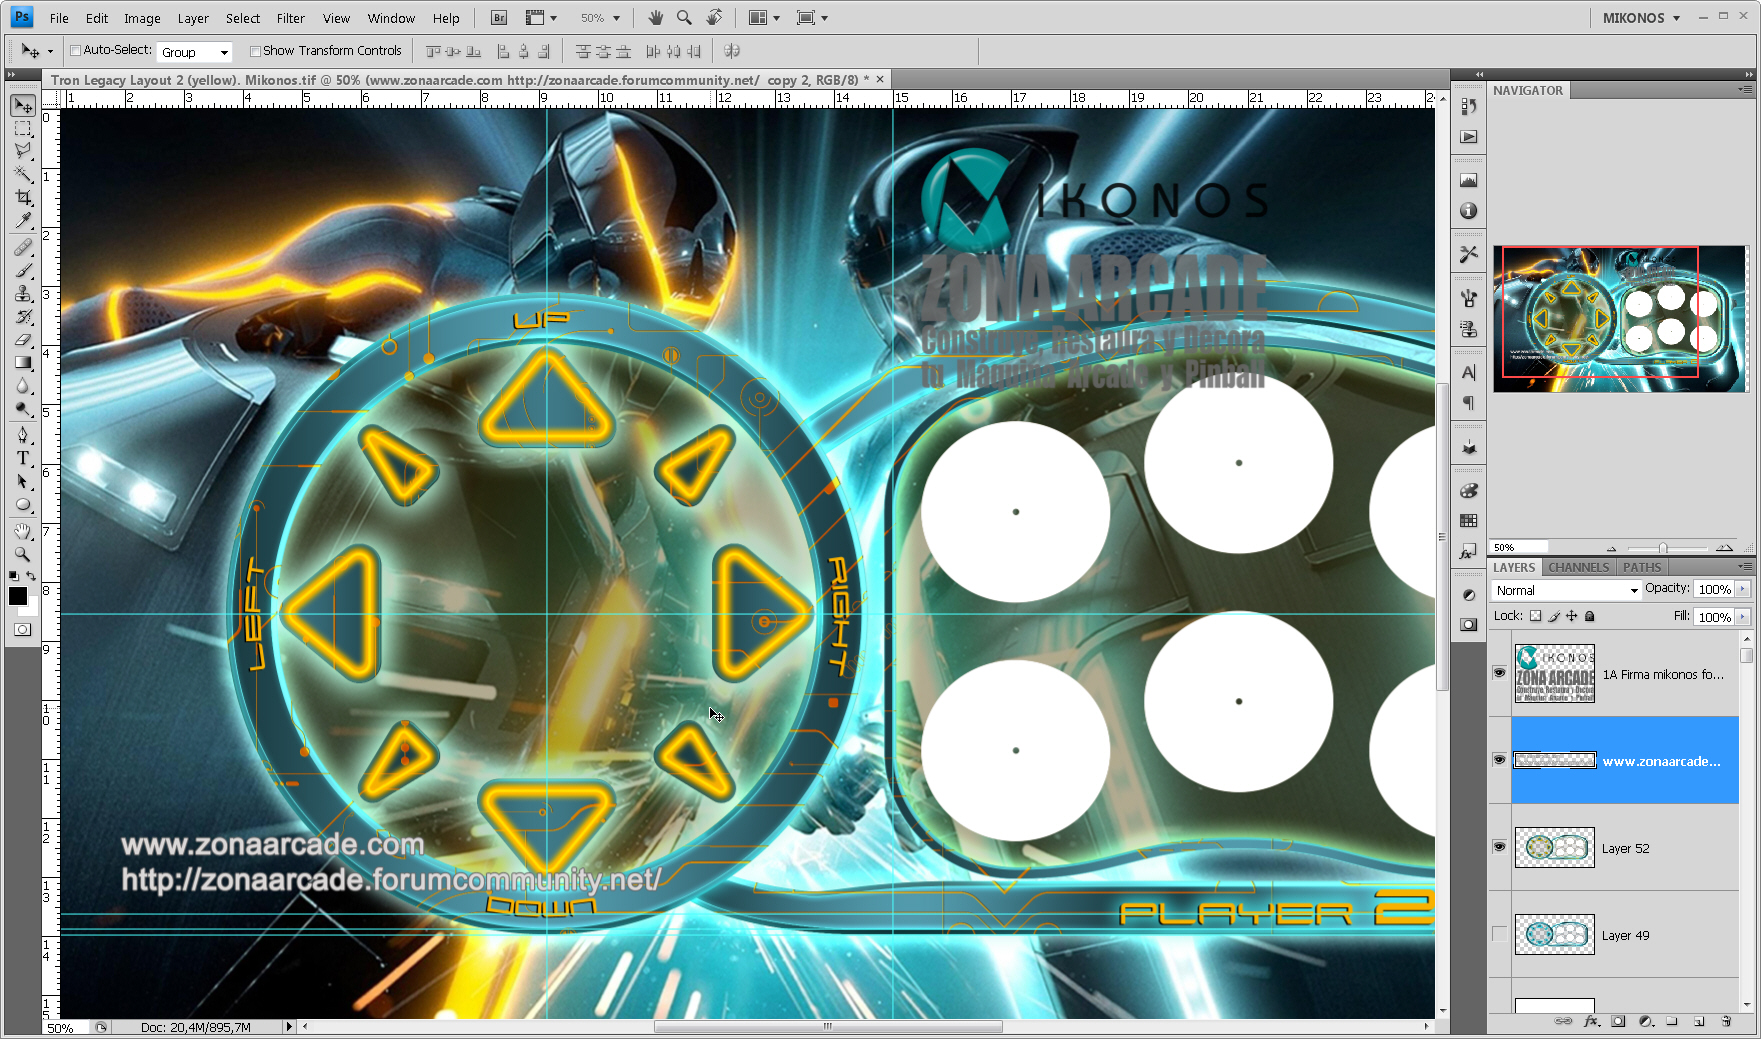Image resolution: width=1761 pixels, height=1039 pixels.
Task: Switch to the Channels tab
Action: tap(1578, 567)
